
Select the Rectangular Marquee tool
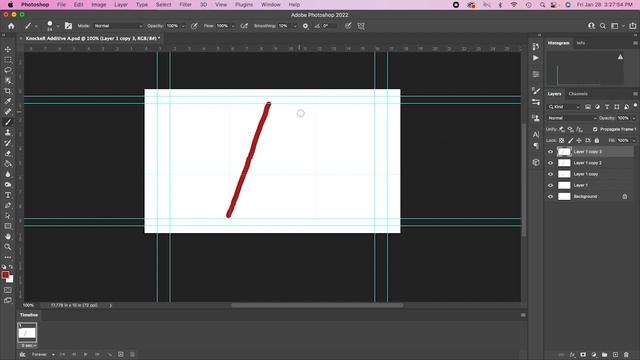pos(8,60)
